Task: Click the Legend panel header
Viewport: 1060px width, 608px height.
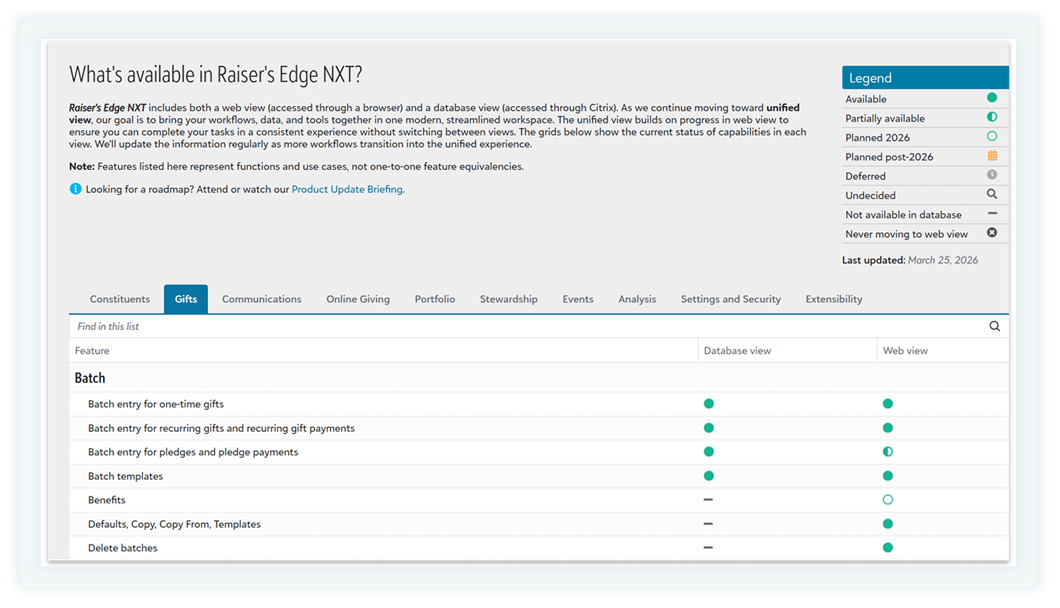Action: pos(925,78)
